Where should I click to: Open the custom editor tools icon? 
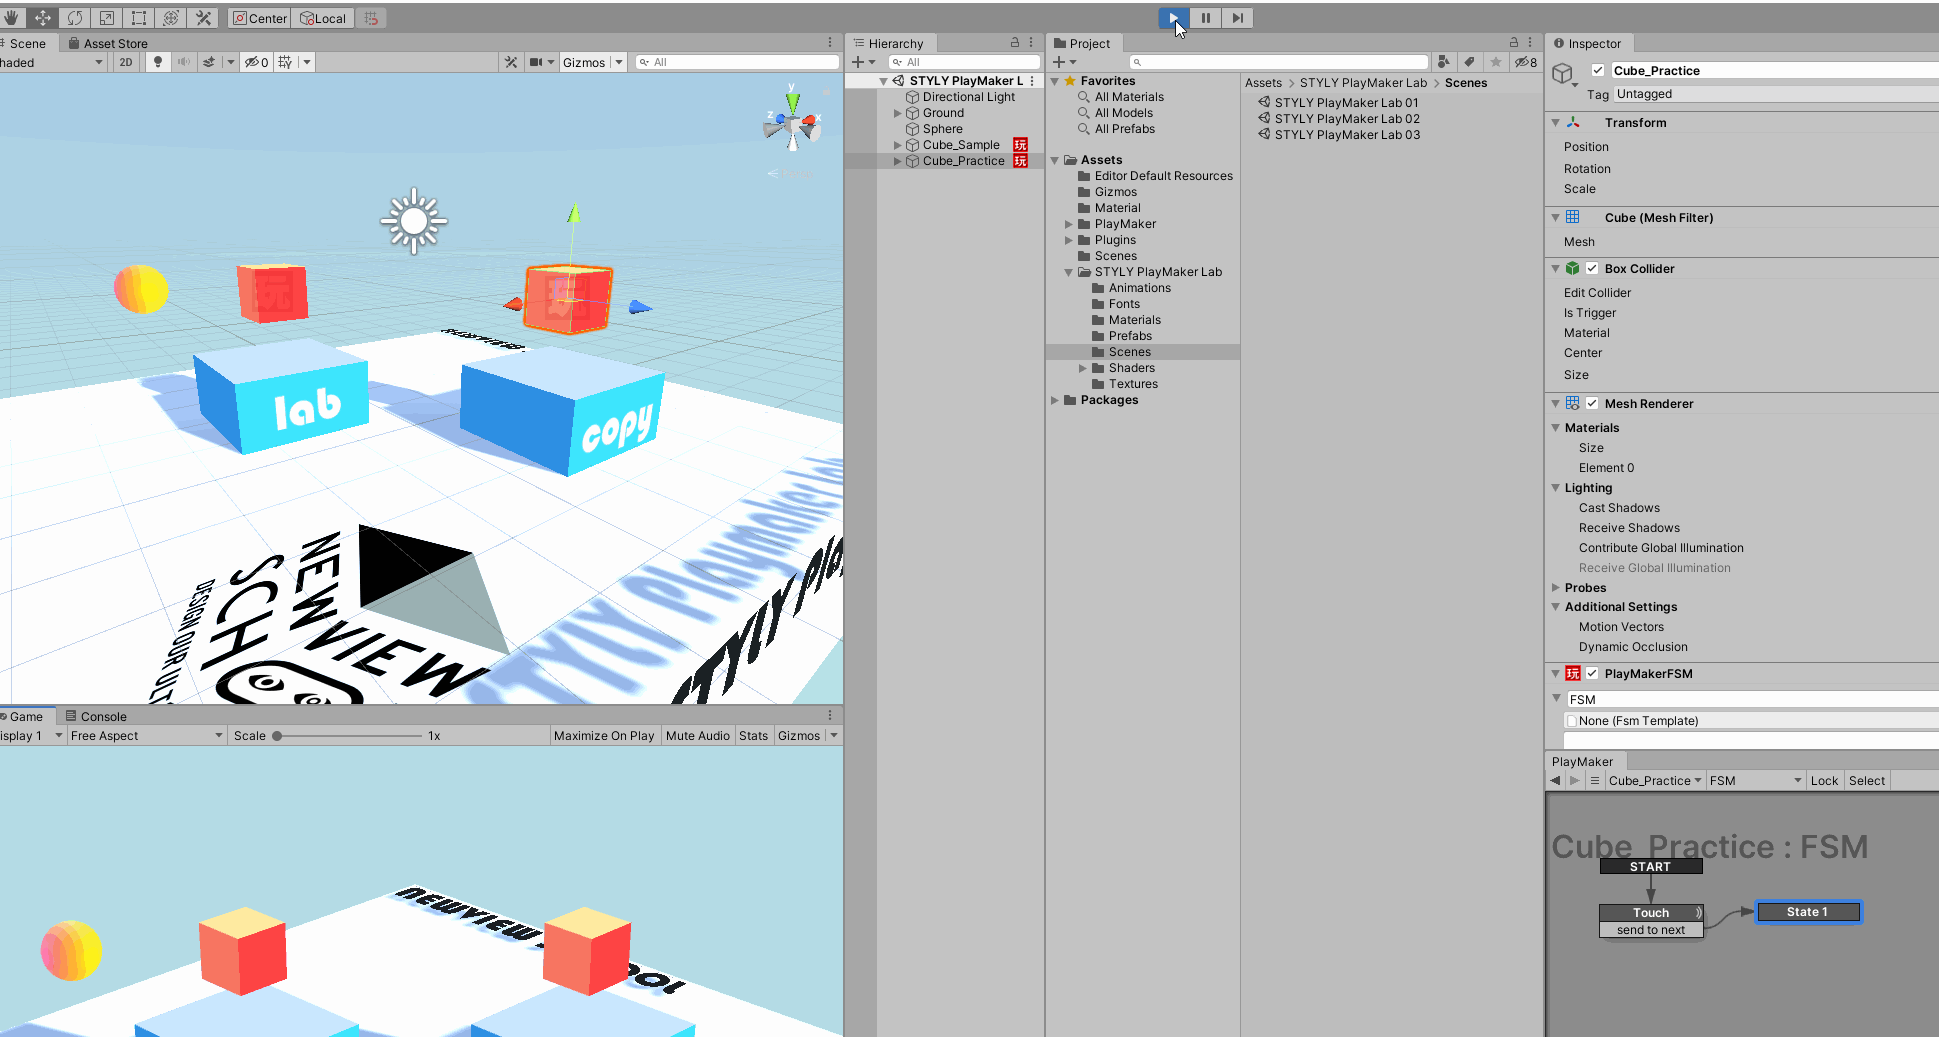point(203,18)
